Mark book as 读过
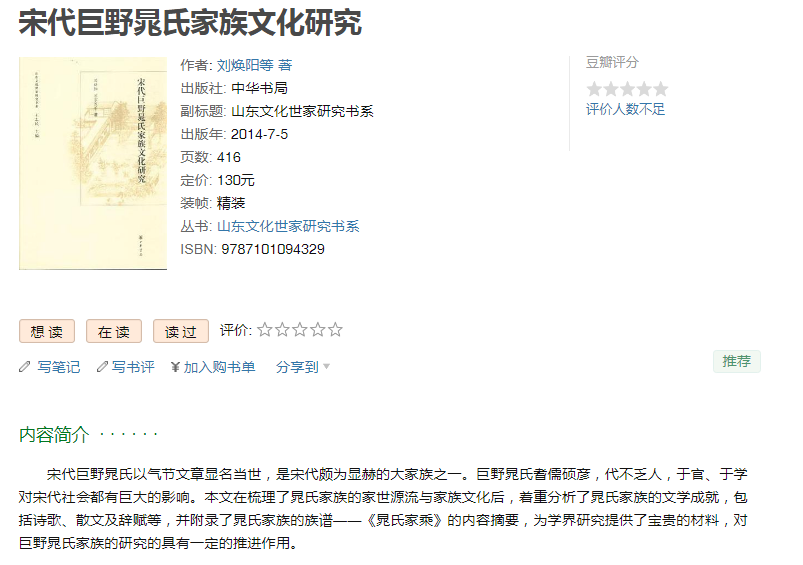Viewport: 803px width, 565px height. pyautogui.click(x=181, y=332)
